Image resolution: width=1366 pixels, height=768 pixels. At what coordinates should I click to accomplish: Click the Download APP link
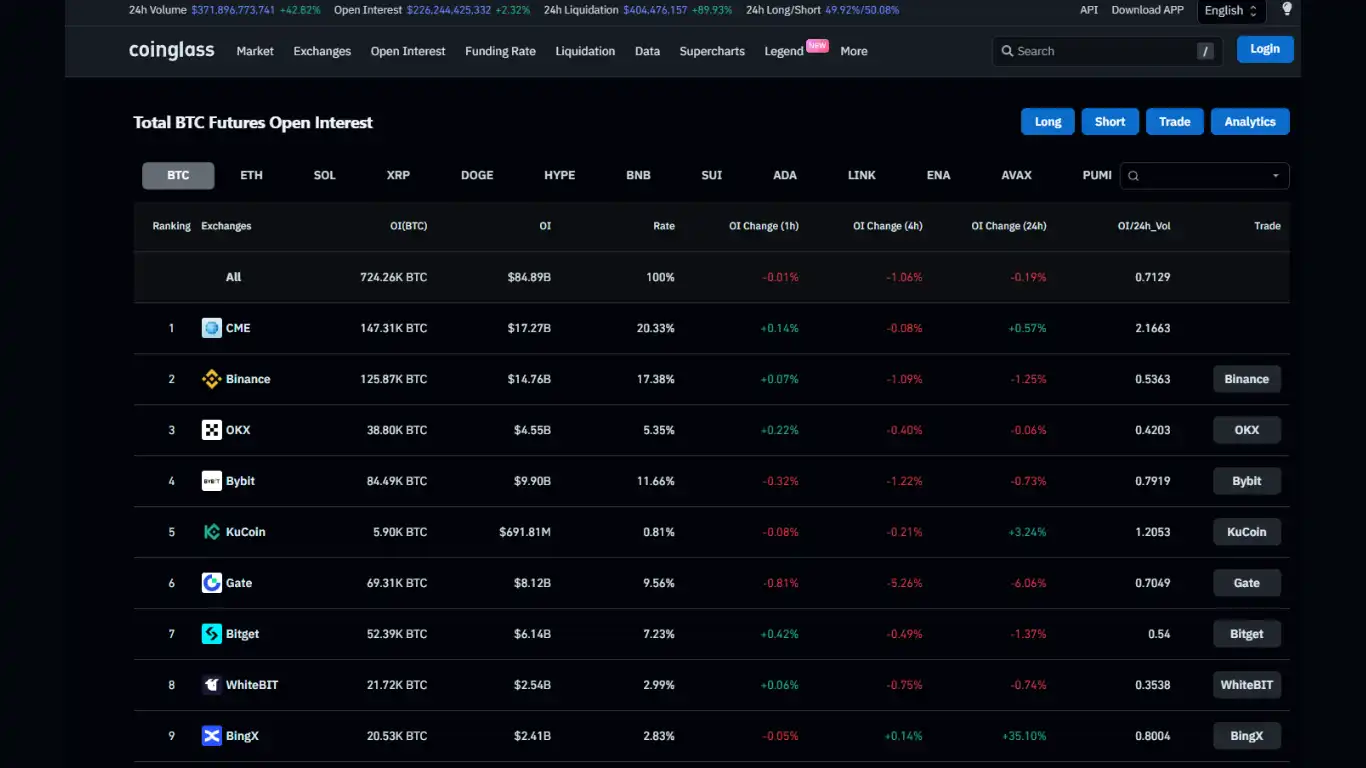[x=1147, y=10]
